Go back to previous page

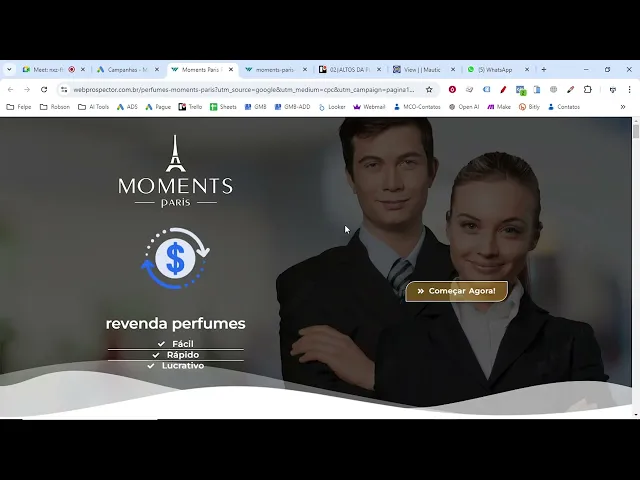(11, 90)
